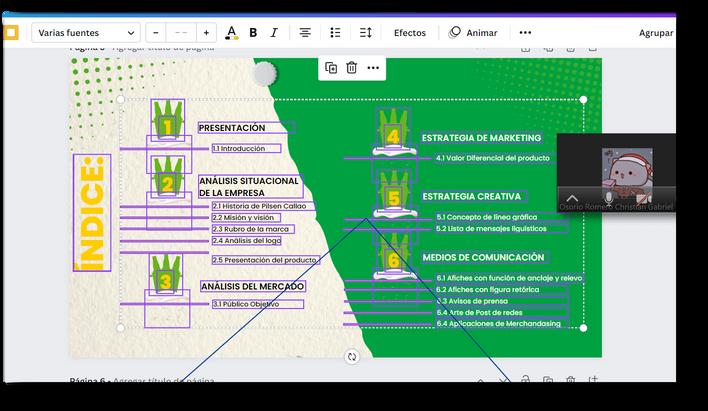Select the 1.1 Introducción text
The height and width of the screenshot is (411, 708).
(239, 148)
